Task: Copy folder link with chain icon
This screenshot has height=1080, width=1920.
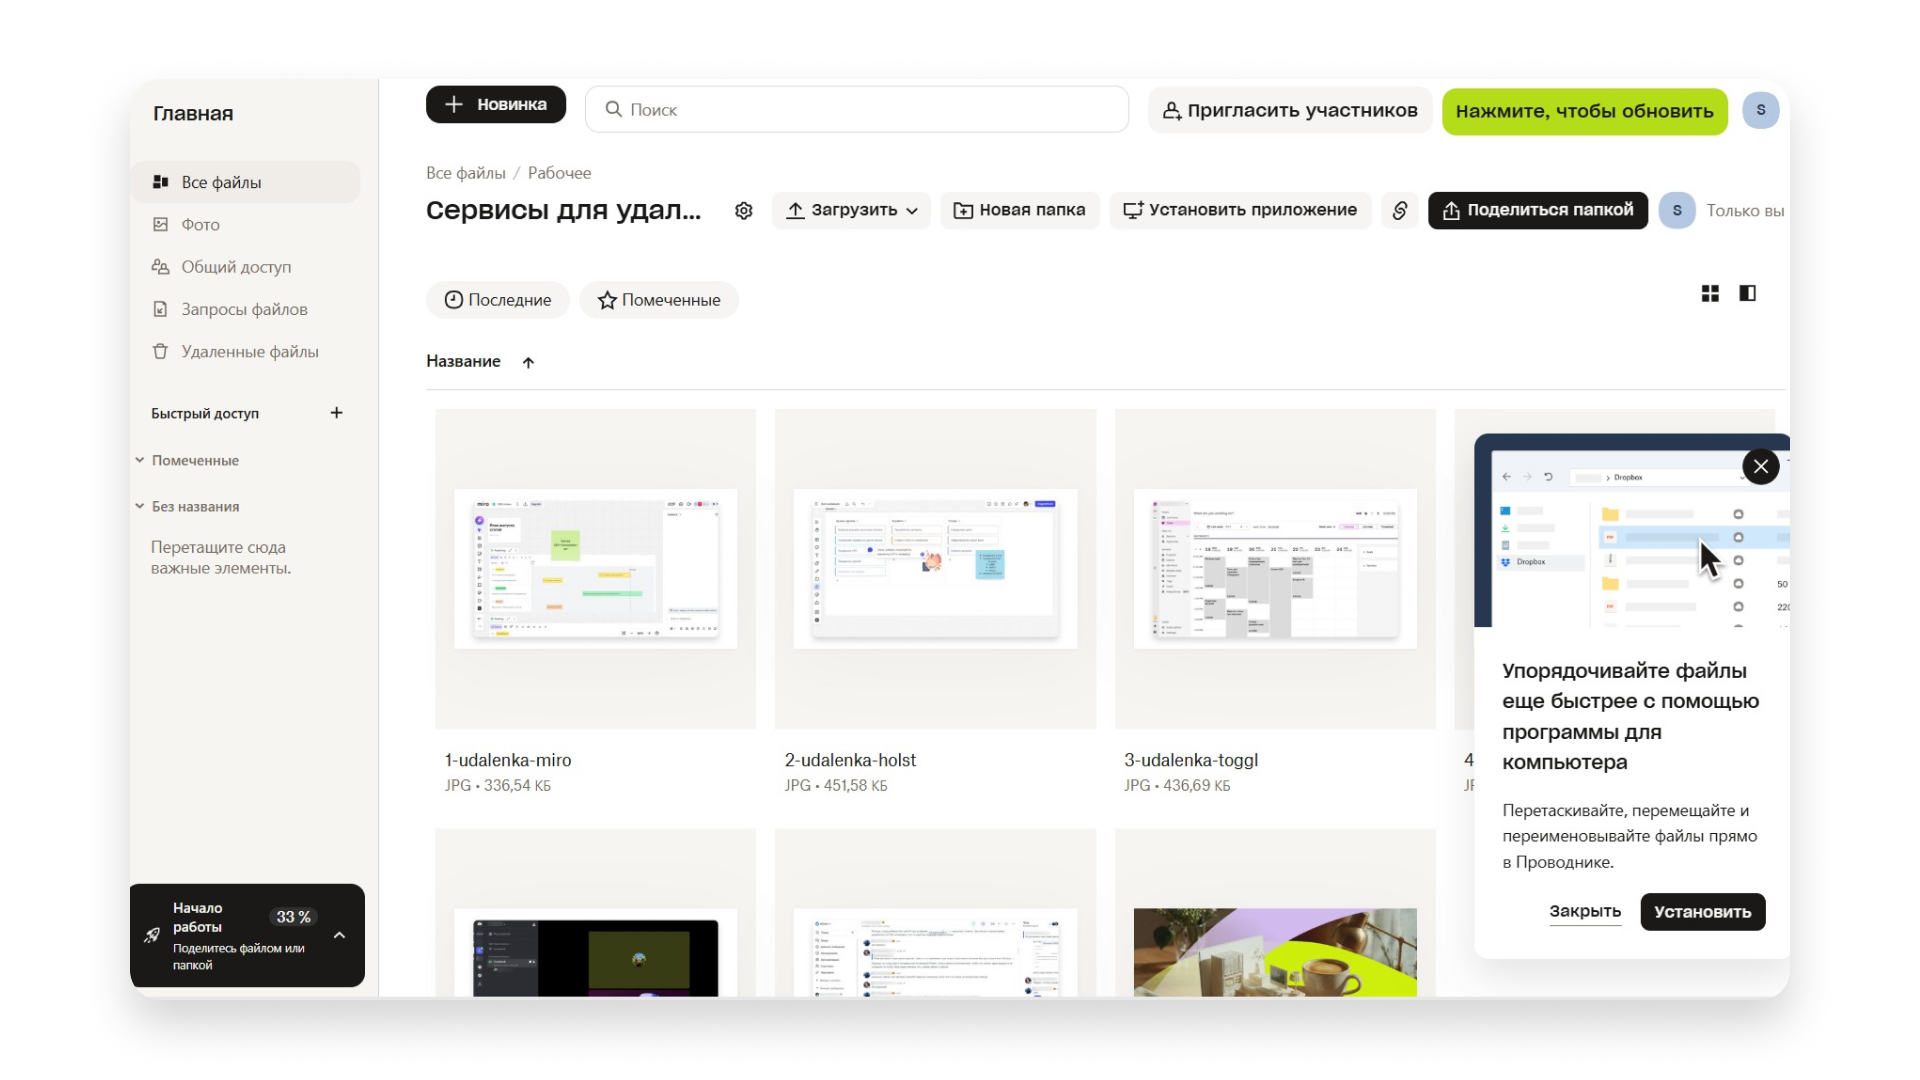Action: [1400, 210]
